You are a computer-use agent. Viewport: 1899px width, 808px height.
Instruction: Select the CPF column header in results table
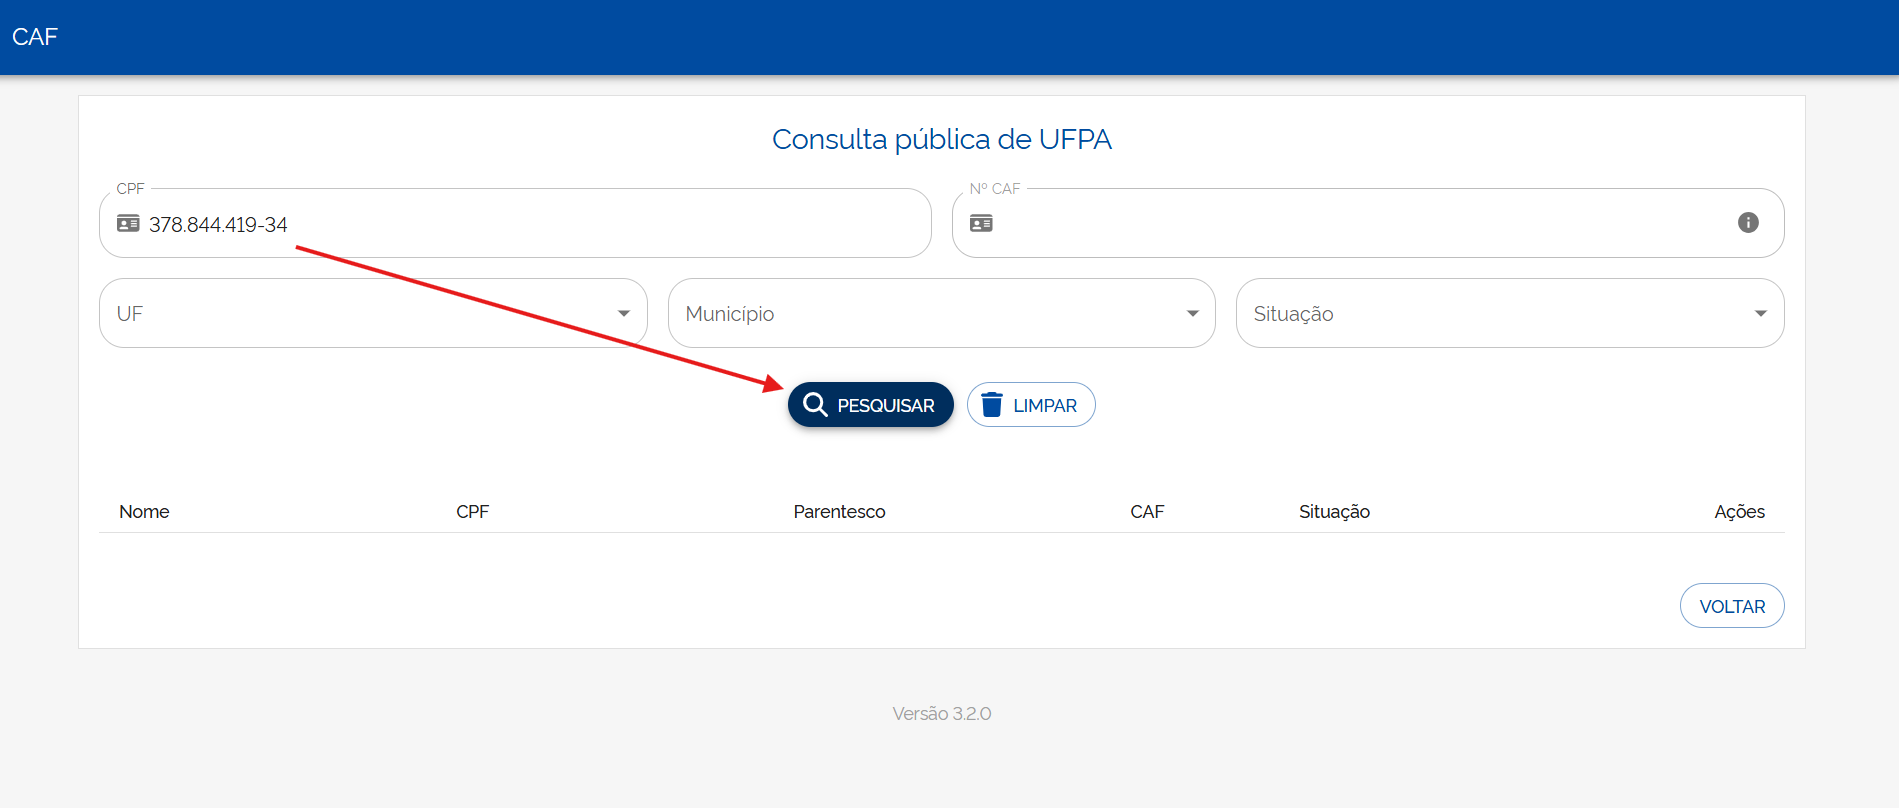coord(472,512)
